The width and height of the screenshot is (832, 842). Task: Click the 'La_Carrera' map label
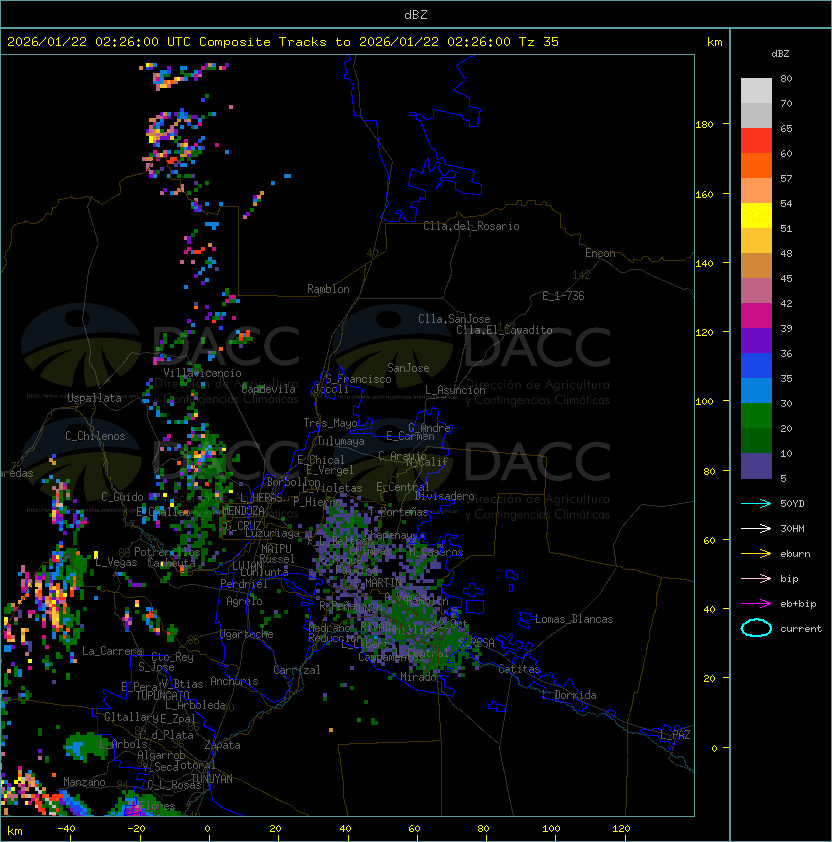[x=112, y=651]
